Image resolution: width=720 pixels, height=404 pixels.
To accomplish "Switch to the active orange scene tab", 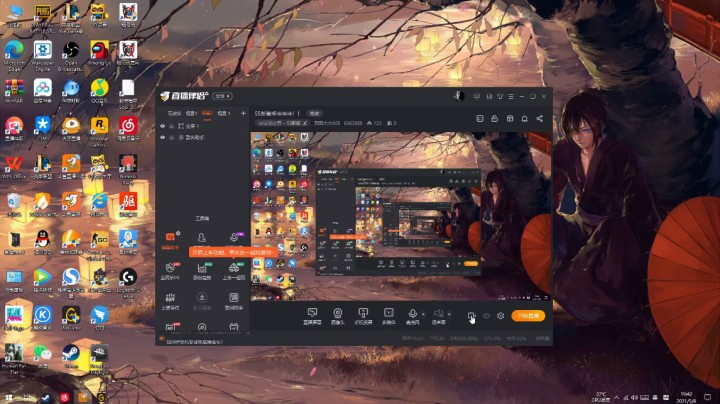I will [207, 113].
